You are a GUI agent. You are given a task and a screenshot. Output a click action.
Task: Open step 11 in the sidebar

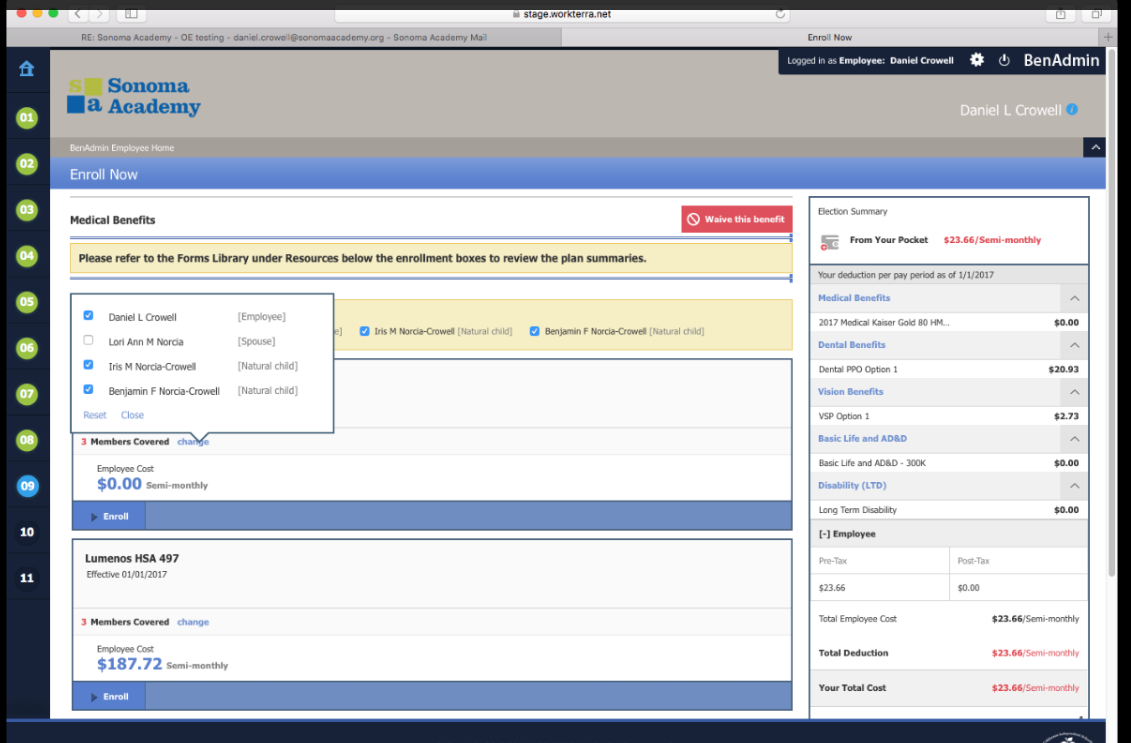27,578
